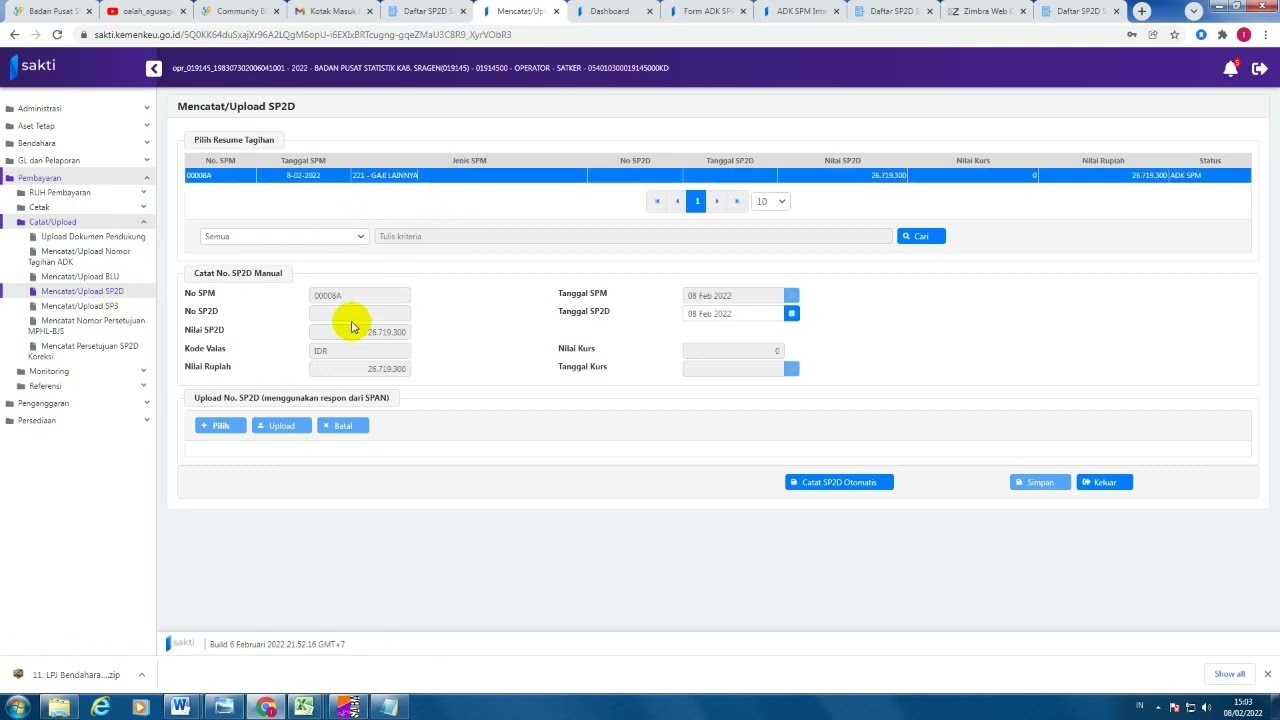Collapse the sidebar with the arrow icon
1280x720 pixels.
(x=153, y=68)
